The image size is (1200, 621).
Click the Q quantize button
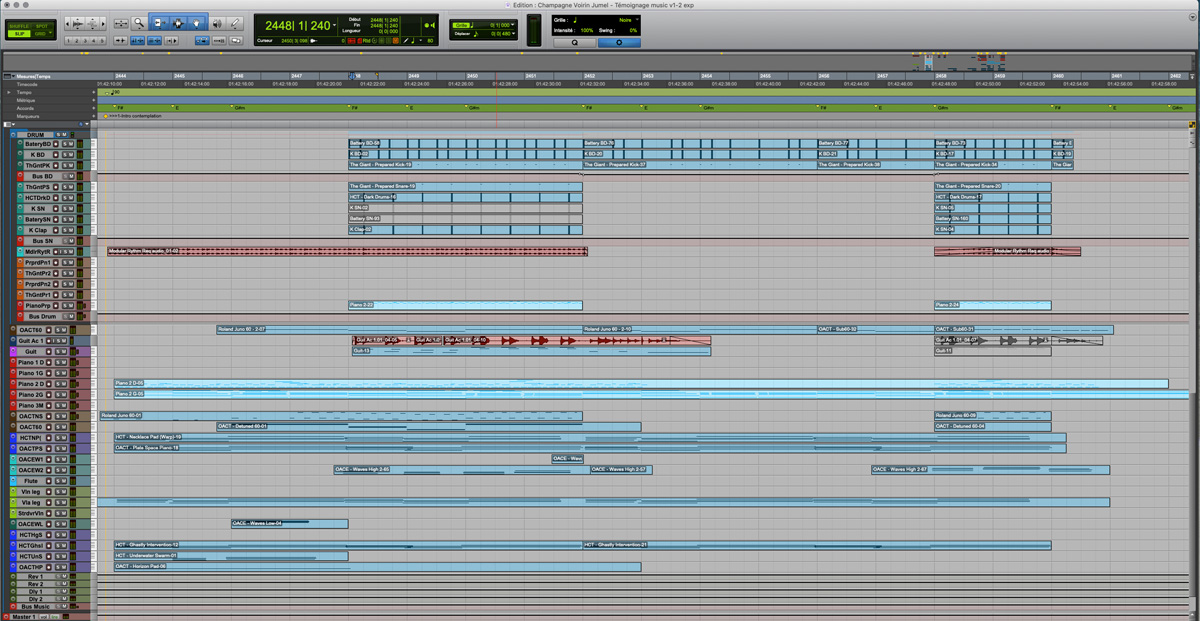click(575, 43)
